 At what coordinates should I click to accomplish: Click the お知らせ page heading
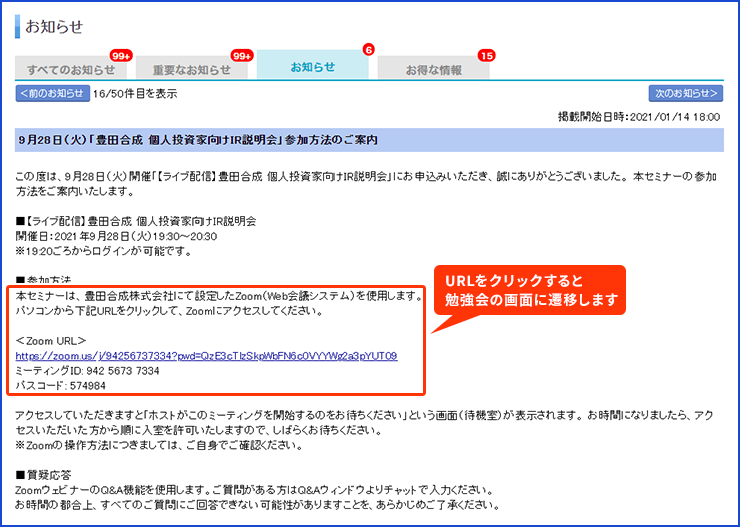point(54,26)
